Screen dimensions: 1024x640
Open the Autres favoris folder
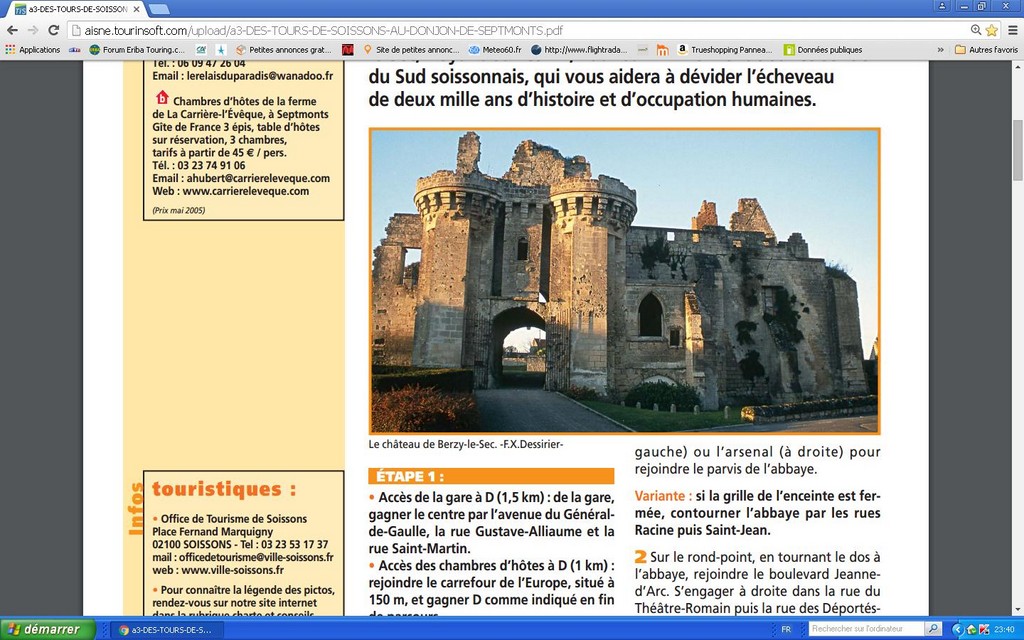point(990,49)
